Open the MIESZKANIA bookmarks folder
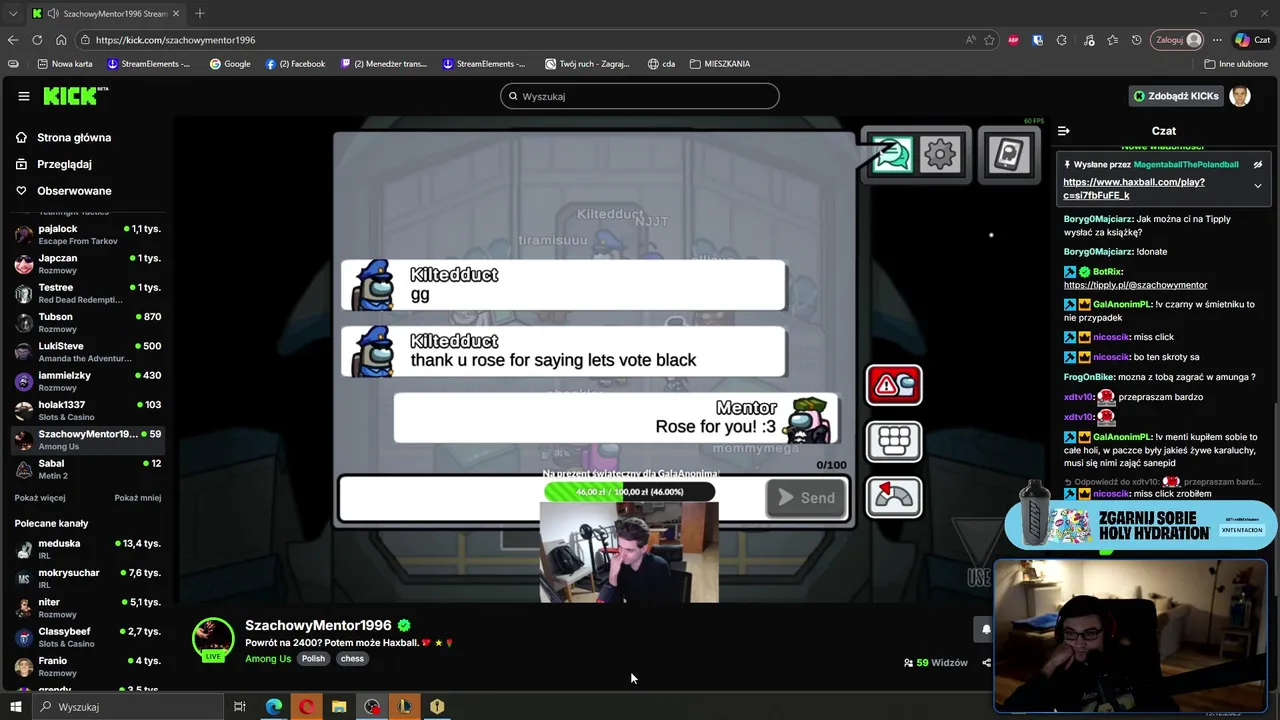1280x720 pixels. tap(720, 64)
